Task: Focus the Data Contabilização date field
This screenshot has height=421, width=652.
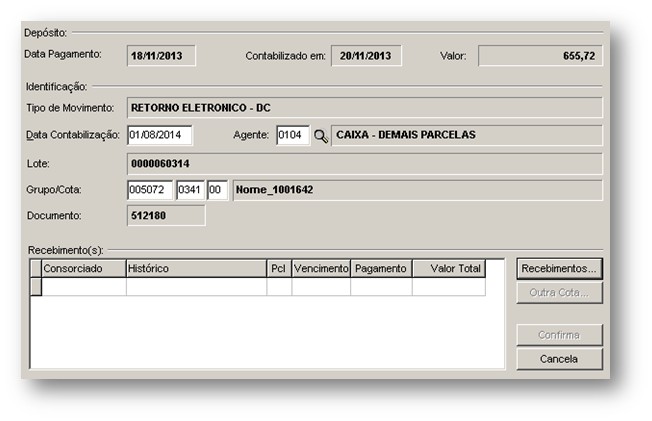Action: (160, 135)
